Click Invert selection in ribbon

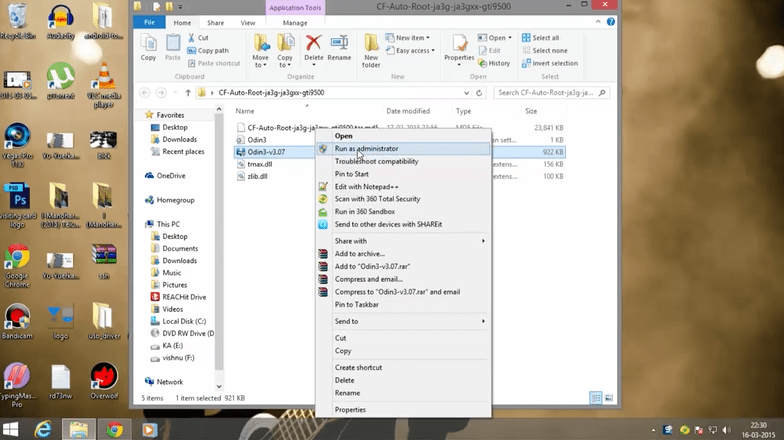pyautogui.click(x=550, y=64)
